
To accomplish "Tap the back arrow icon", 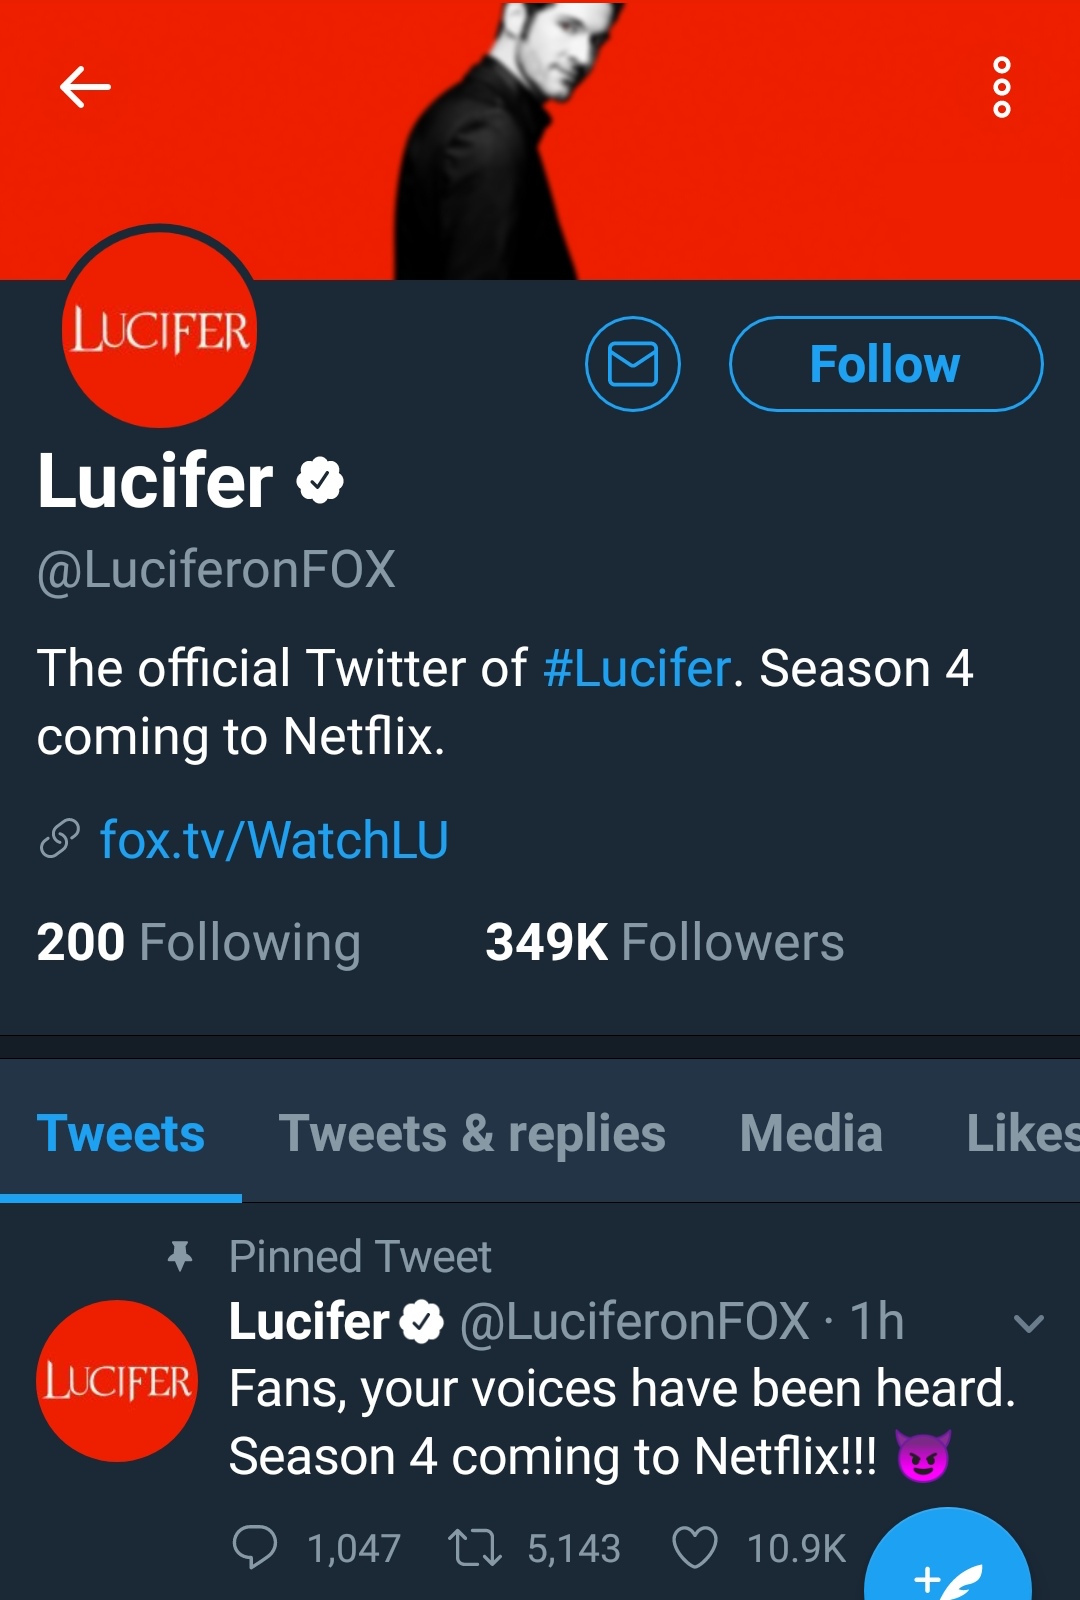I will click(x=85, y=87).
